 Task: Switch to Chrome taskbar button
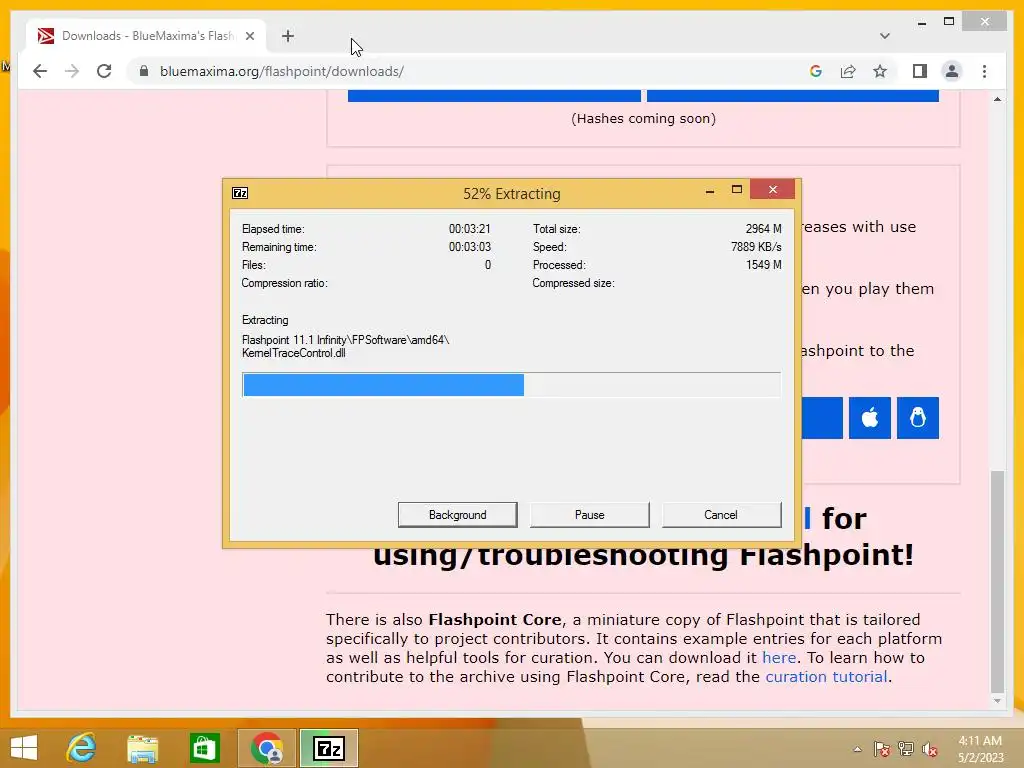coord(266,748)
